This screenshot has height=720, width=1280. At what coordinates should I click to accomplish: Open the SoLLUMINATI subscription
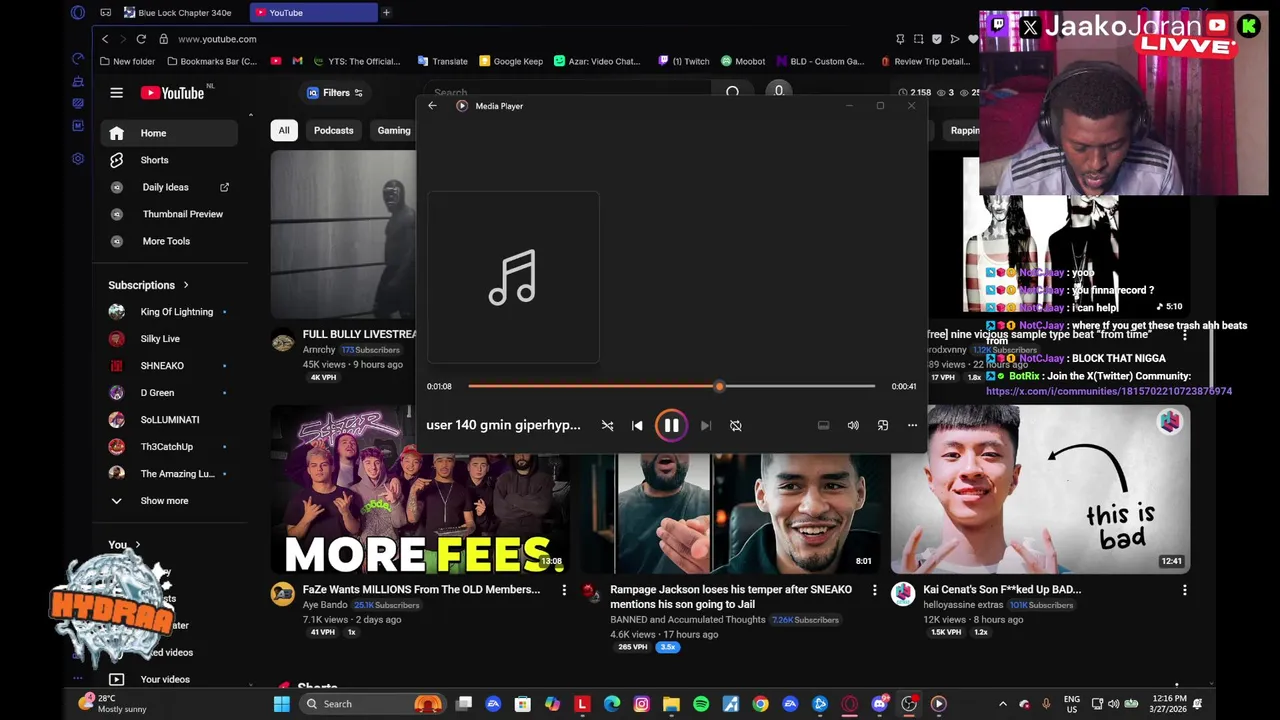tap(169, 420)
